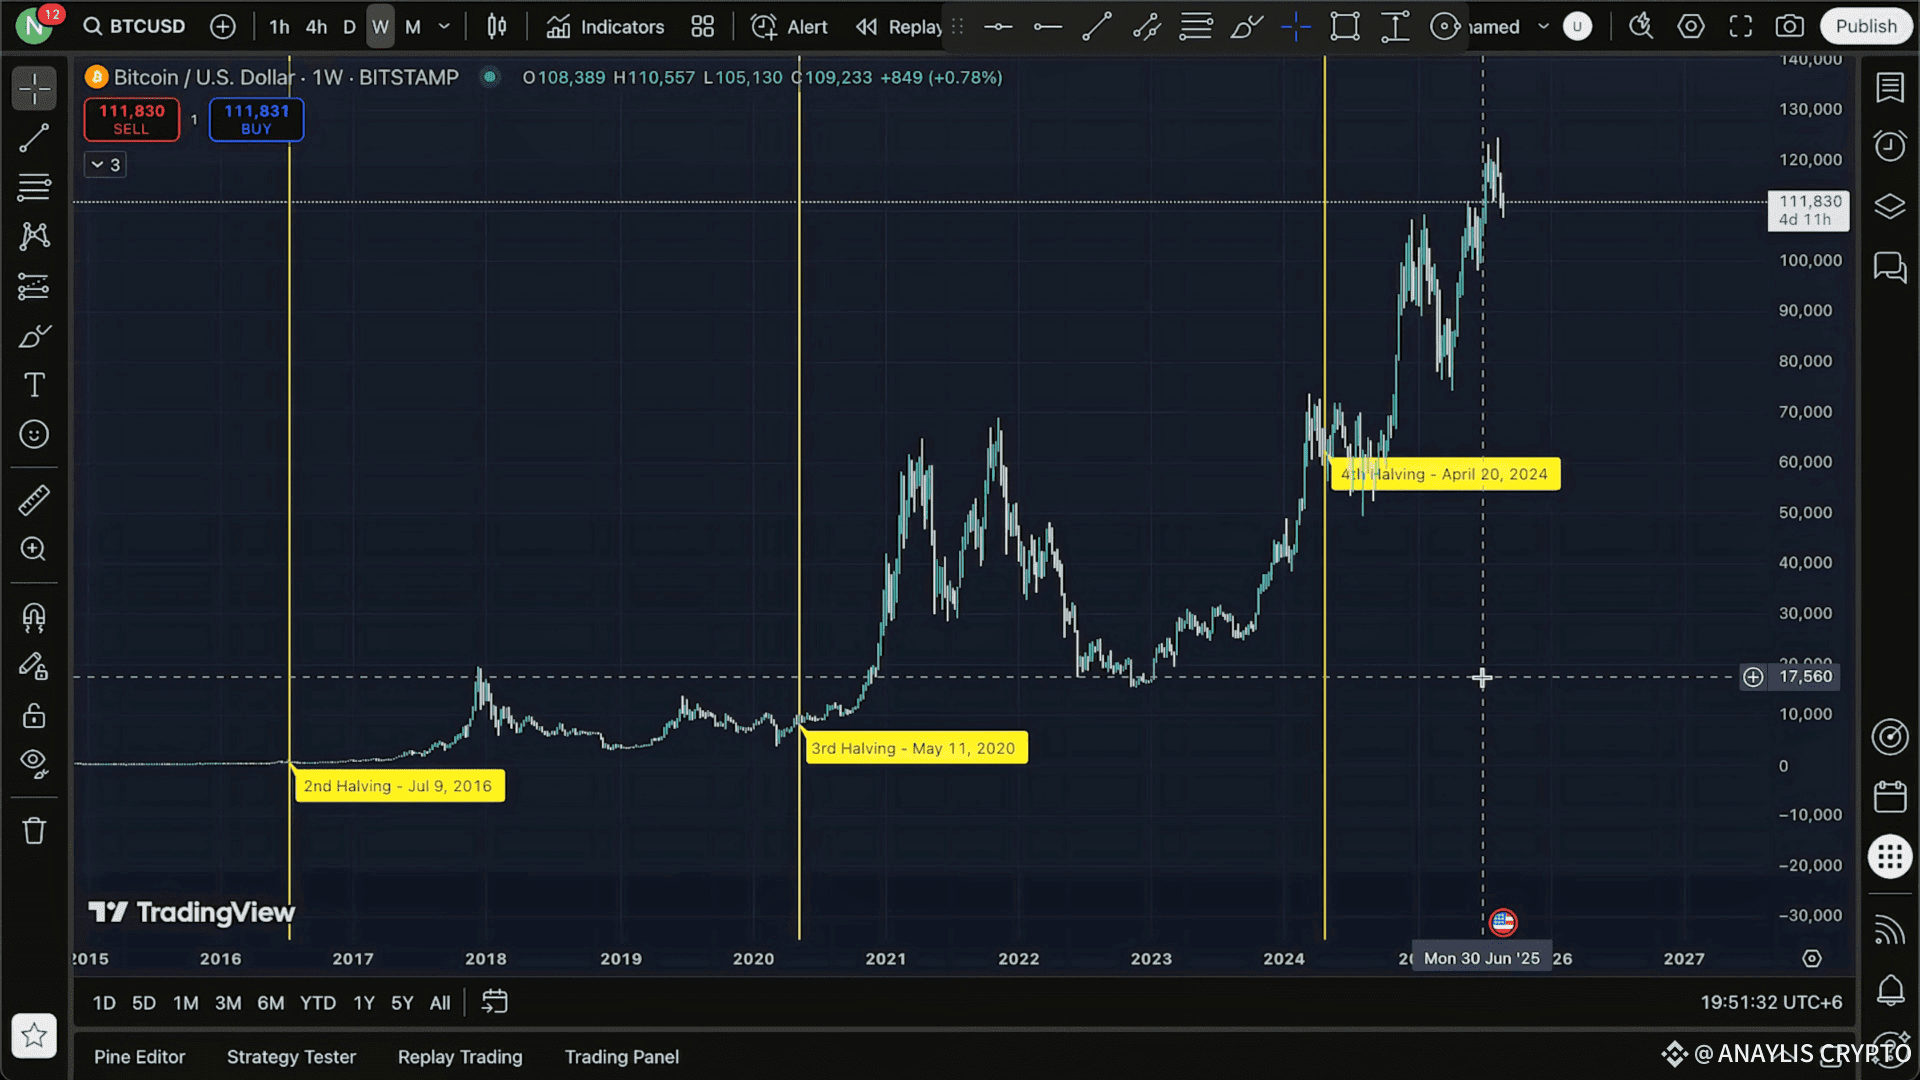
Task: Switch to the 4h timeframe
Action: (x=316, y=27)
